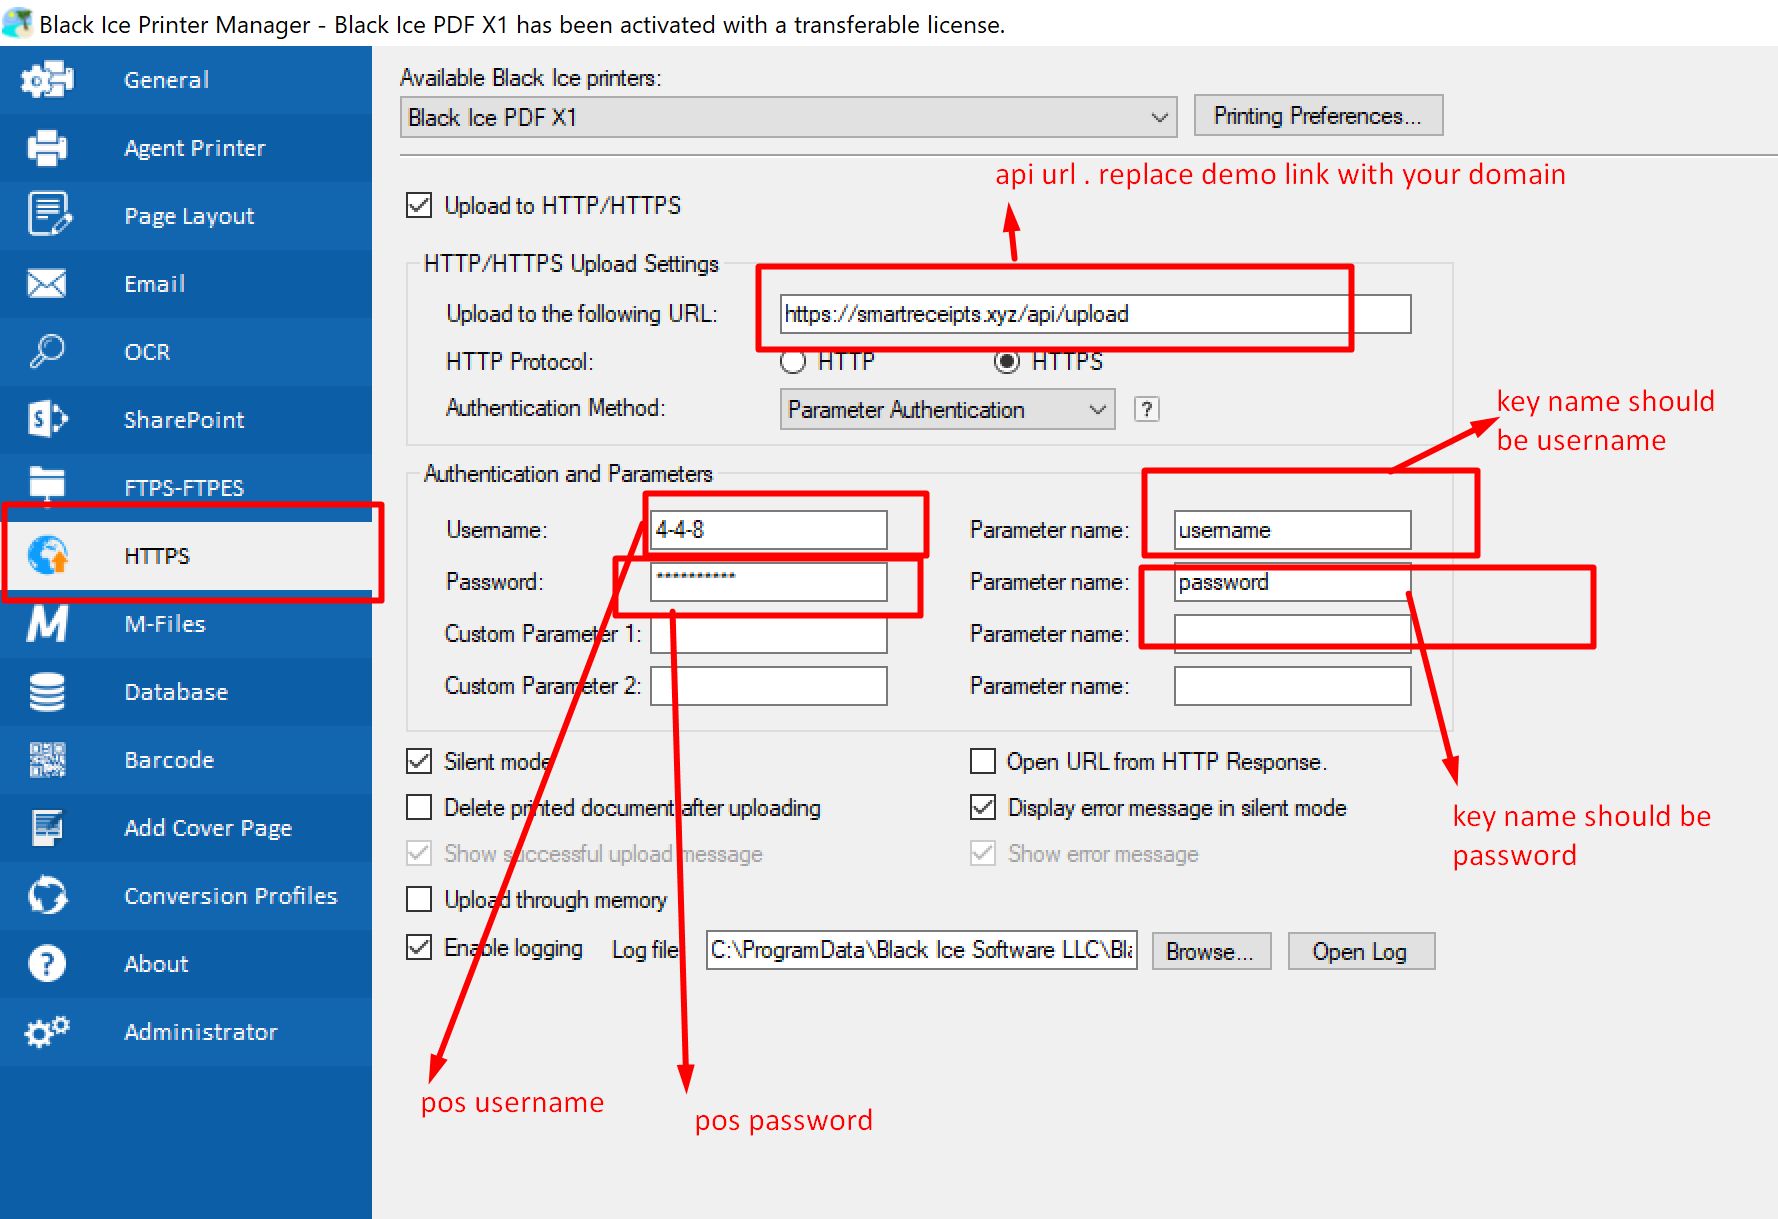Click the Barcode QR icon

coord(47,760)
